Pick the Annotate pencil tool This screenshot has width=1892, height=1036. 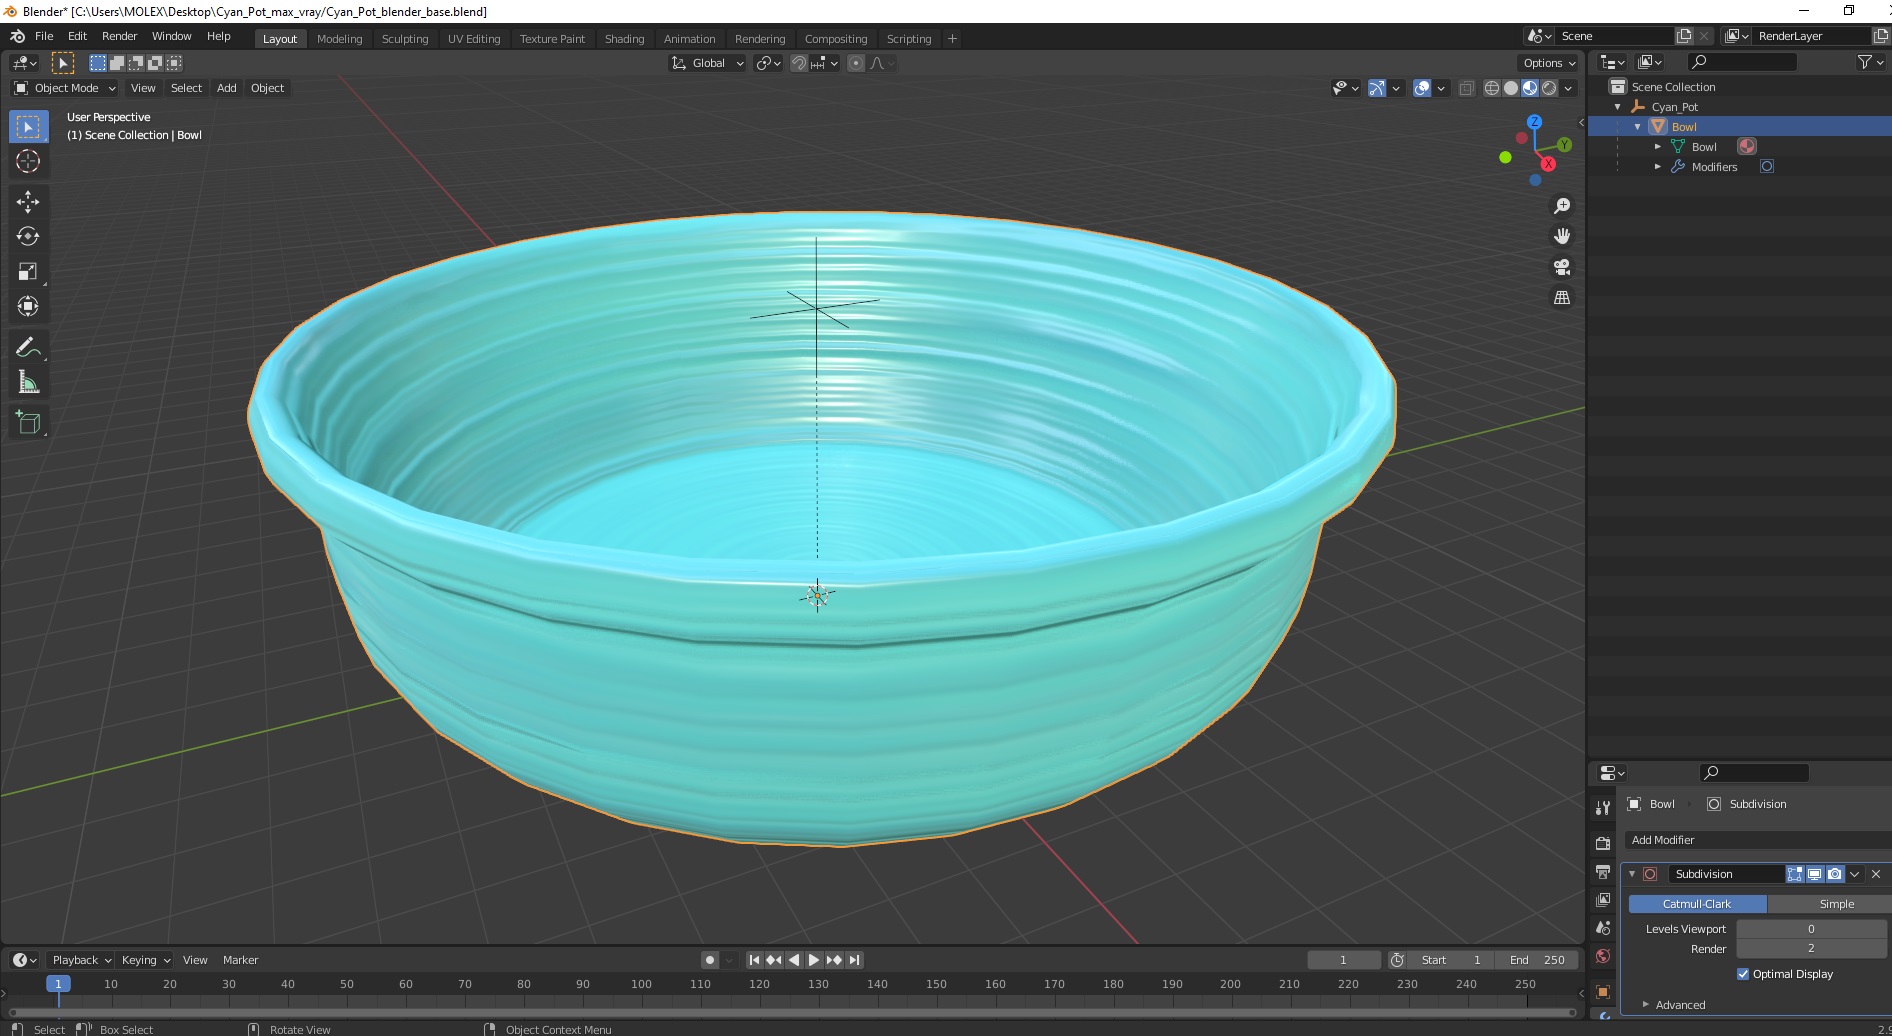tap(28, 348)
